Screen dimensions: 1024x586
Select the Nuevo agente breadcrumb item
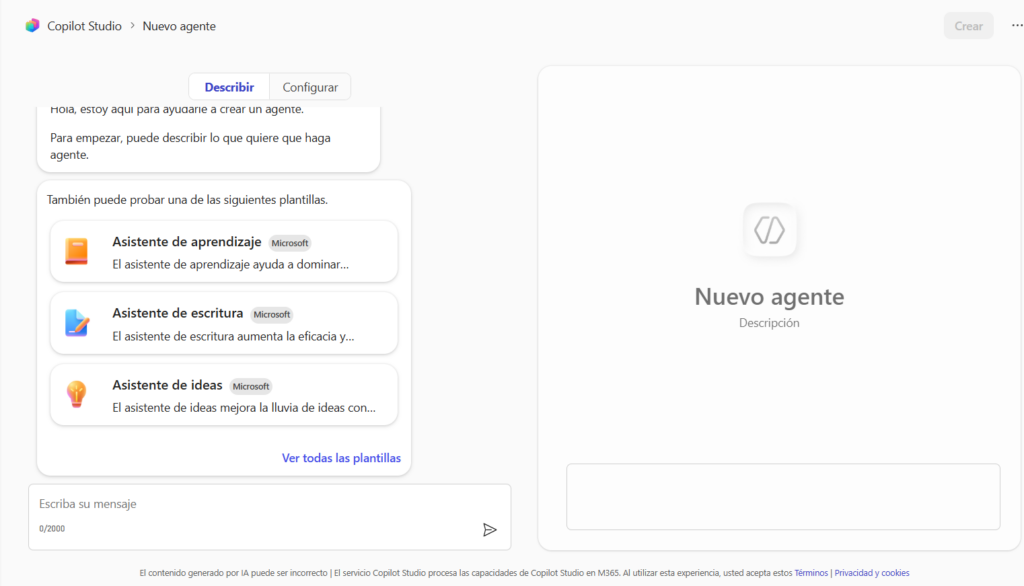click(179, 26)
